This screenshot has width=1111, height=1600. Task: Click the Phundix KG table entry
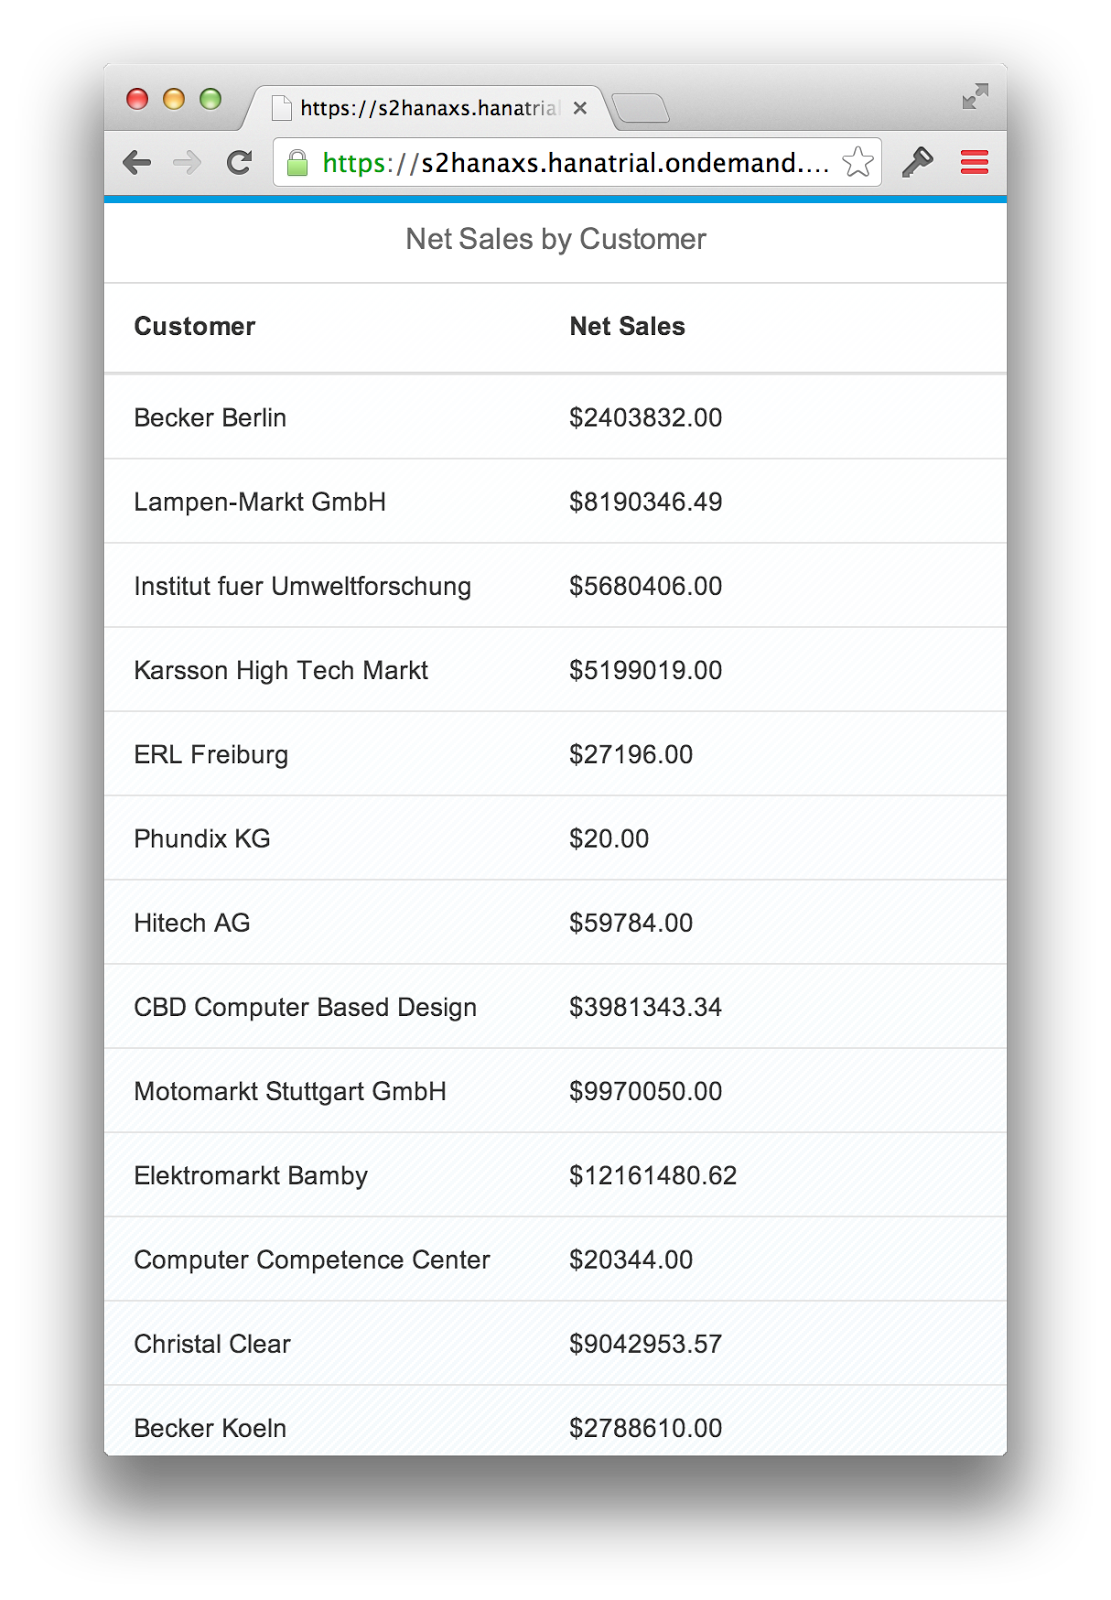[202, 839]
